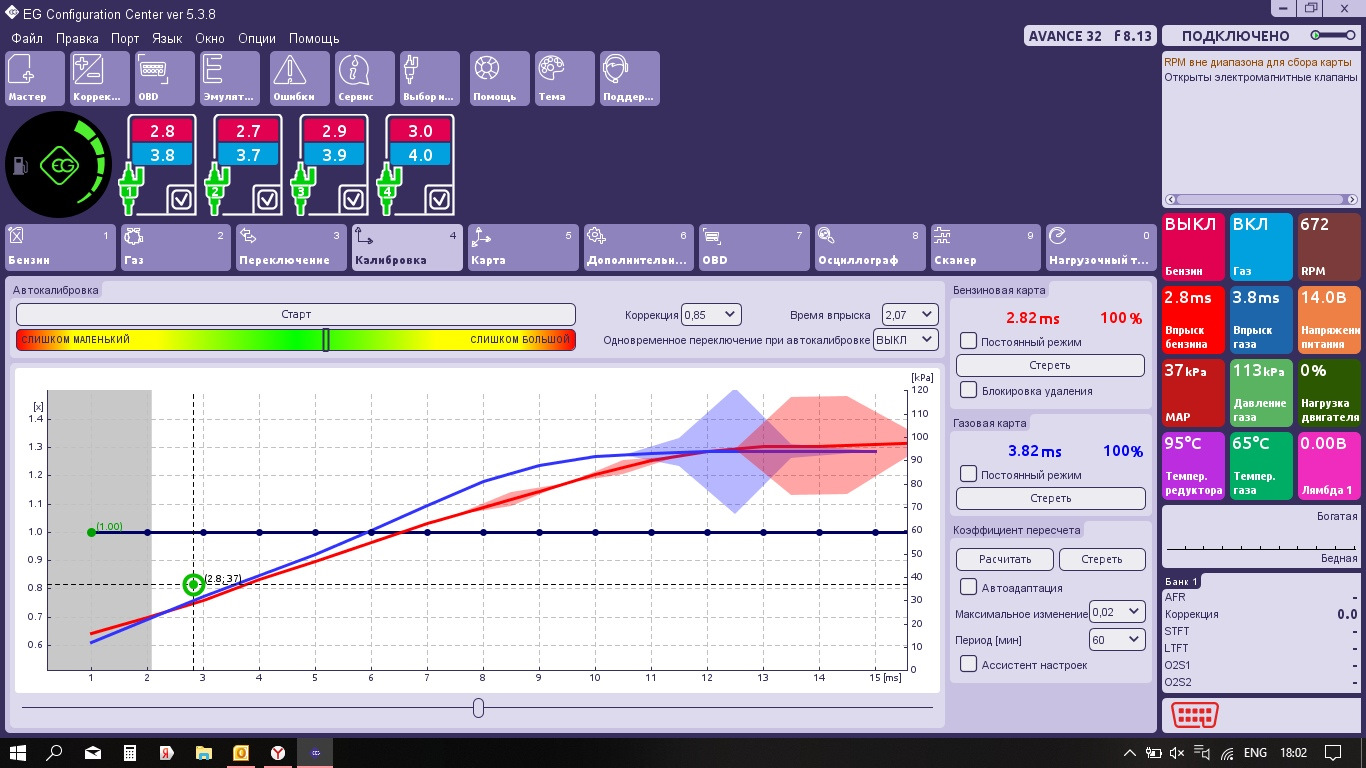Screen dimensions: 1366x768
Task: Open the Ошибки errors icon
Action: click(300, 78)
